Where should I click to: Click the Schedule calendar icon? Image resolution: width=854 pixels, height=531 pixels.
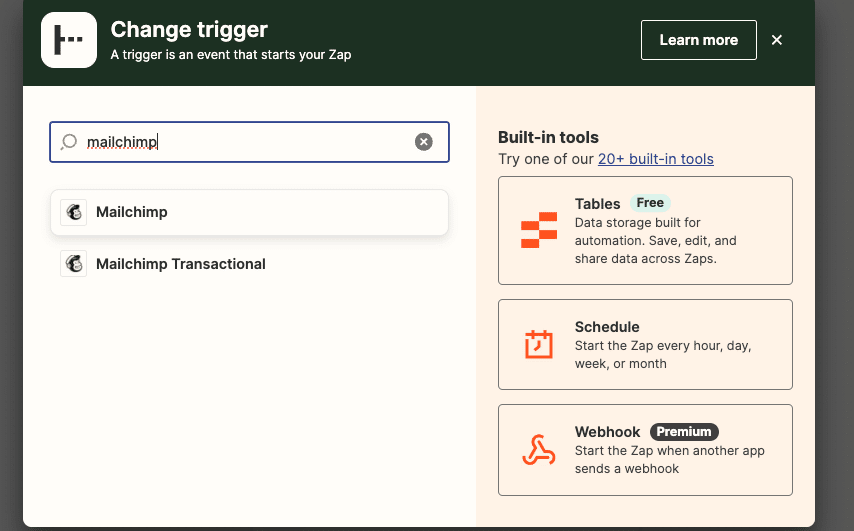click(539, 344)
